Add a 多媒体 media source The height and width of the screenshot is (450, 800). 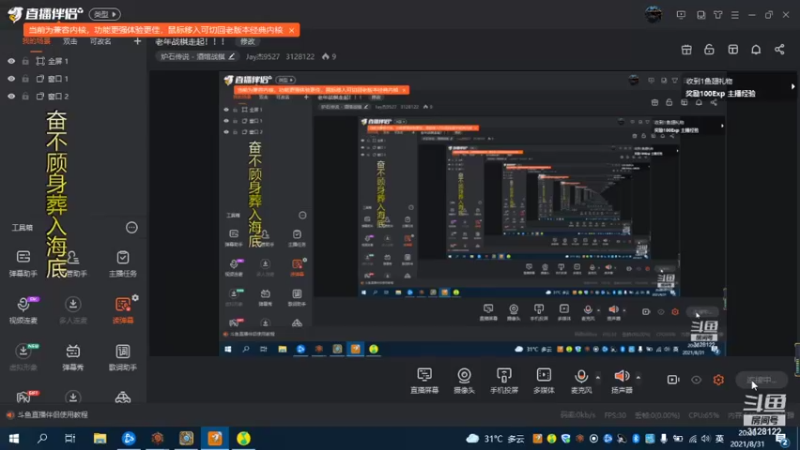pyautogui.click(x=544, y=381)
